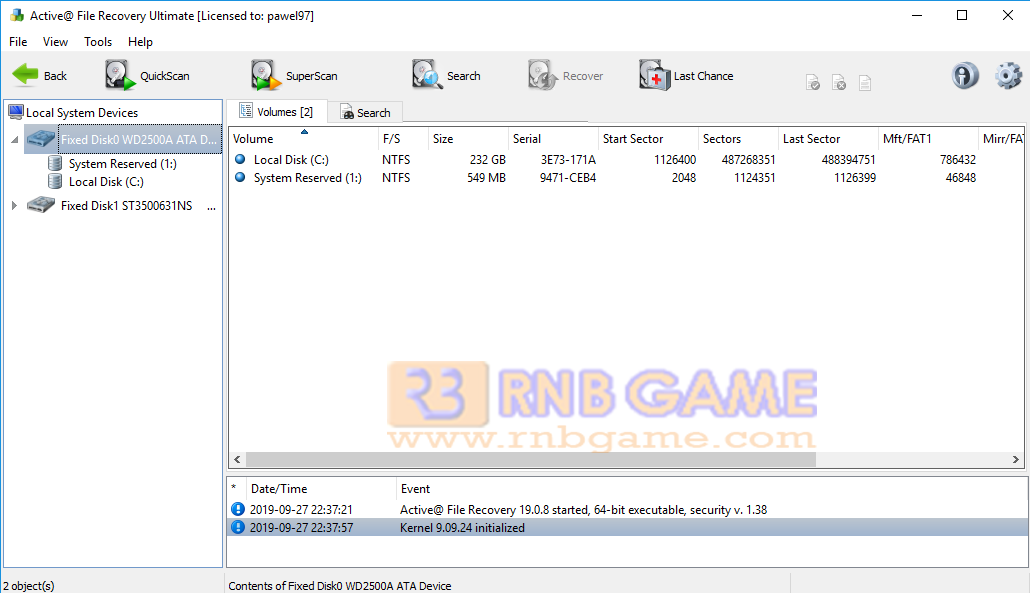
Task: Open the Tools menu
Action: [98, 41]
